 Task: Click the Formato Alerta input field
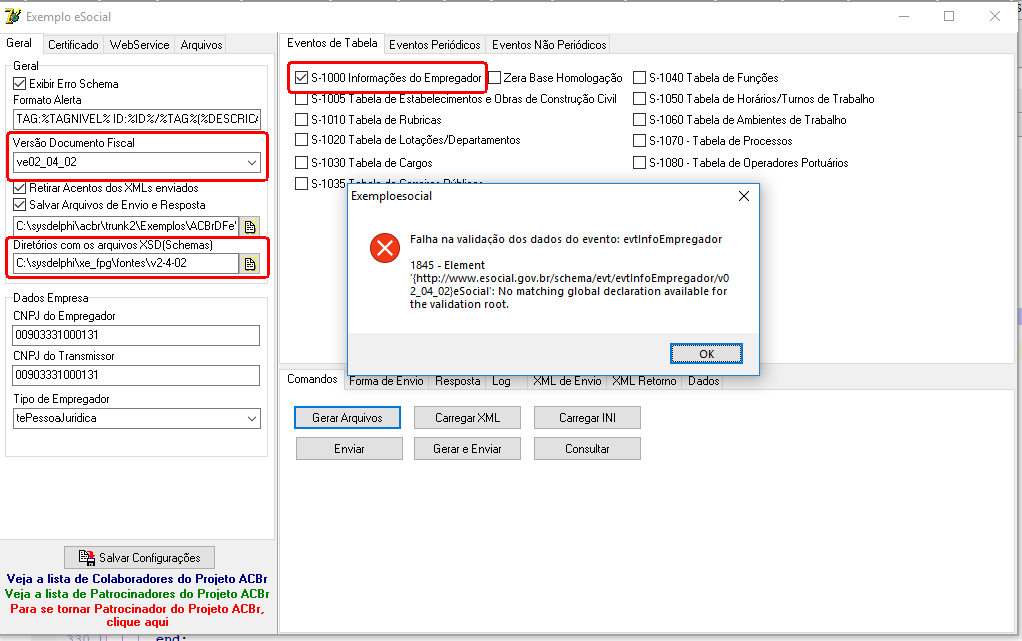point(136,119)
